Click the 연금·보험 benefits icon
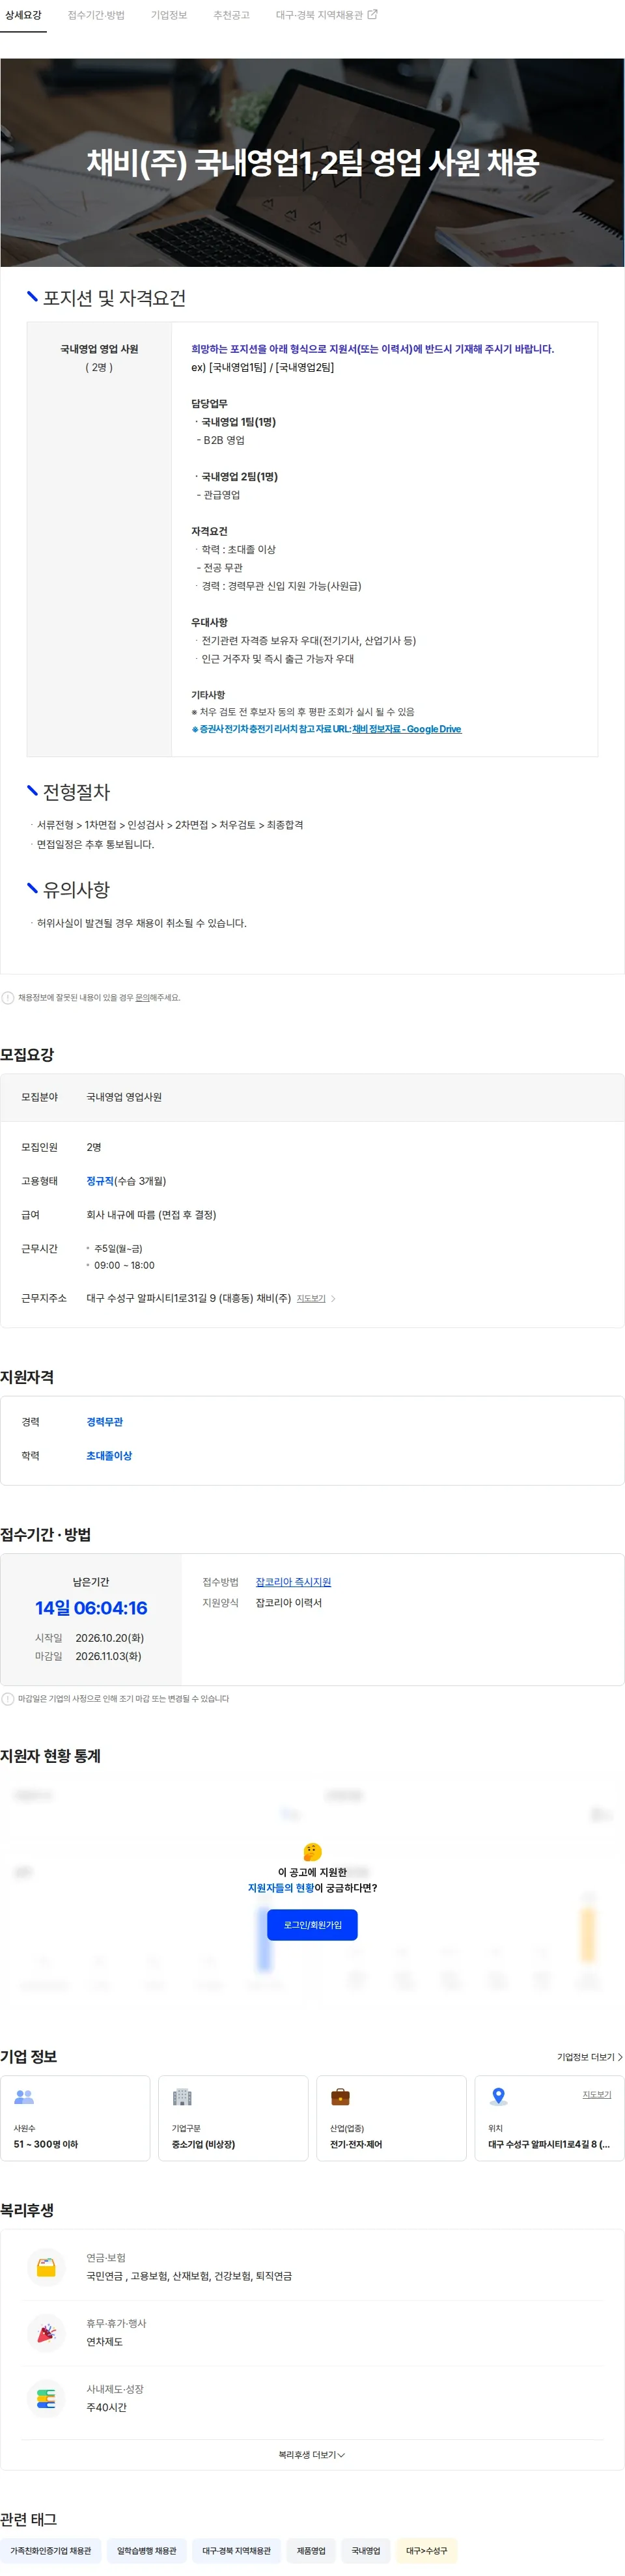Screen dimensions: 625x2576 [46, 2267]
